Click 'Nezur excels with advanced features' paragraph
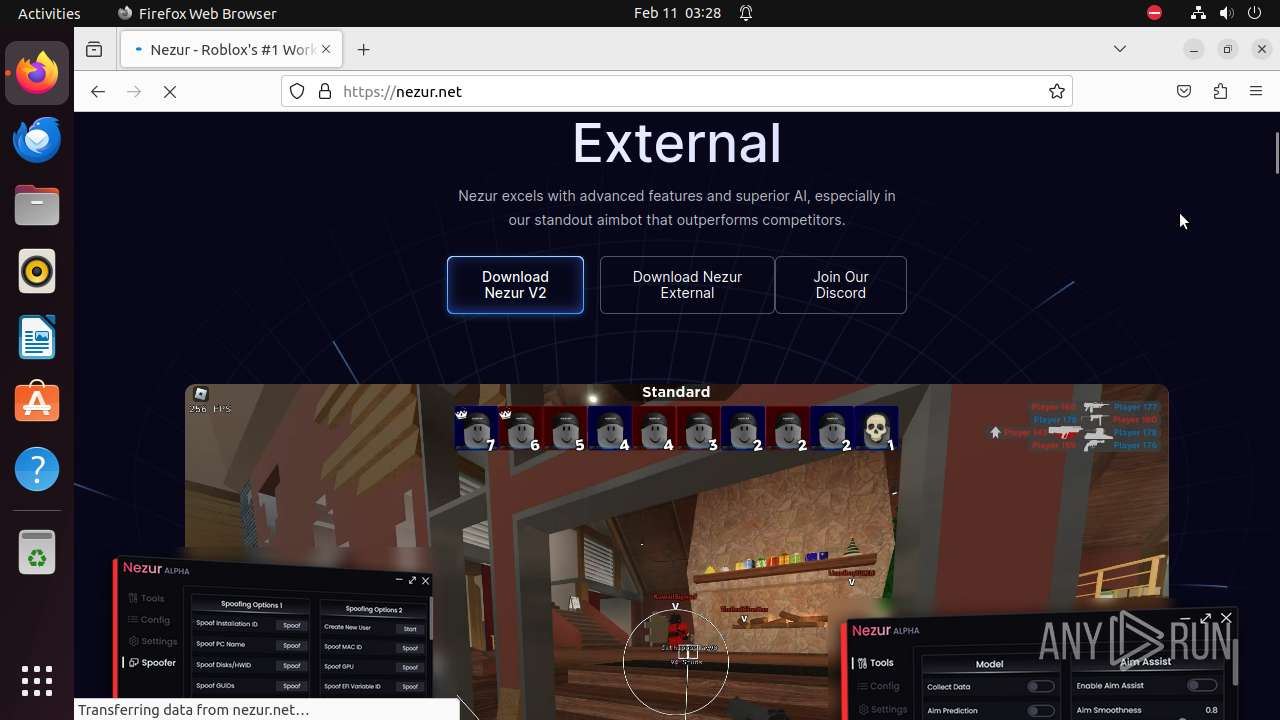The width and height of the screenshot is (1280, 720). click(677, 208)
